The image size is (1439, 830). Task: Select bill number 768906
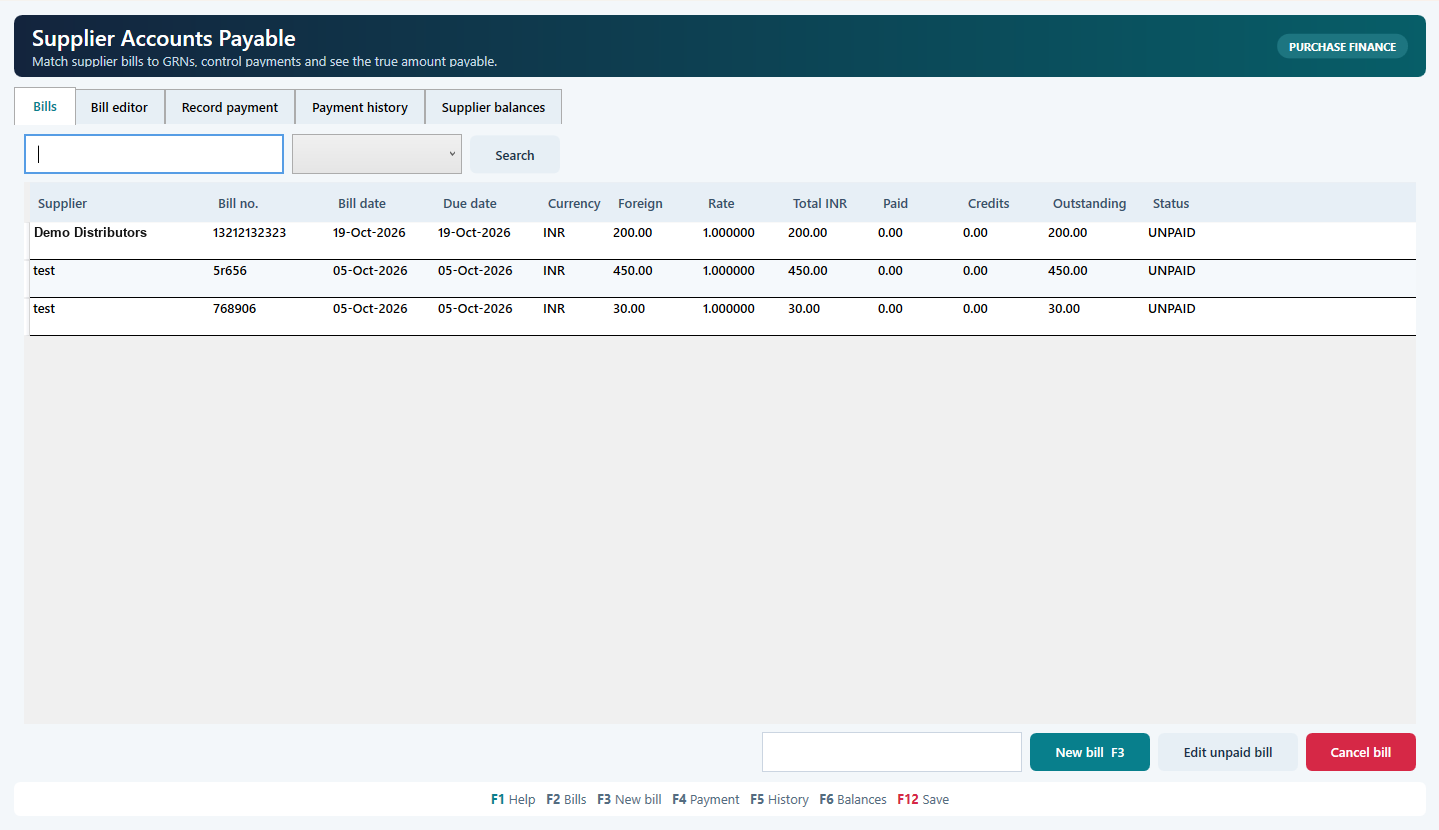(234, 309)
